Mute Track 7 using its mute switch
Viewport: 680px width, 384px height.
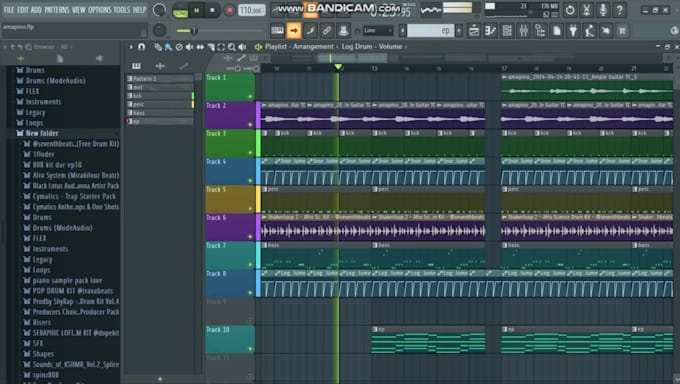click(250, 264)
